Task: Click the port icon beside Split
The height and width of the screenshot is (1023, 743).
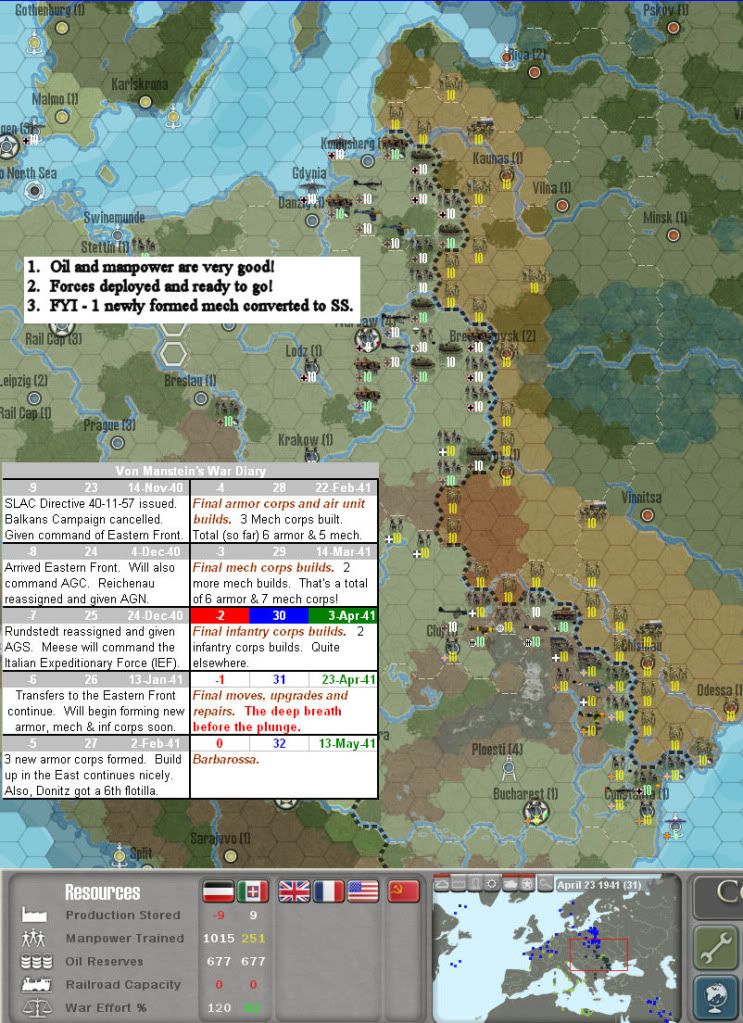Action: [119, 855]
